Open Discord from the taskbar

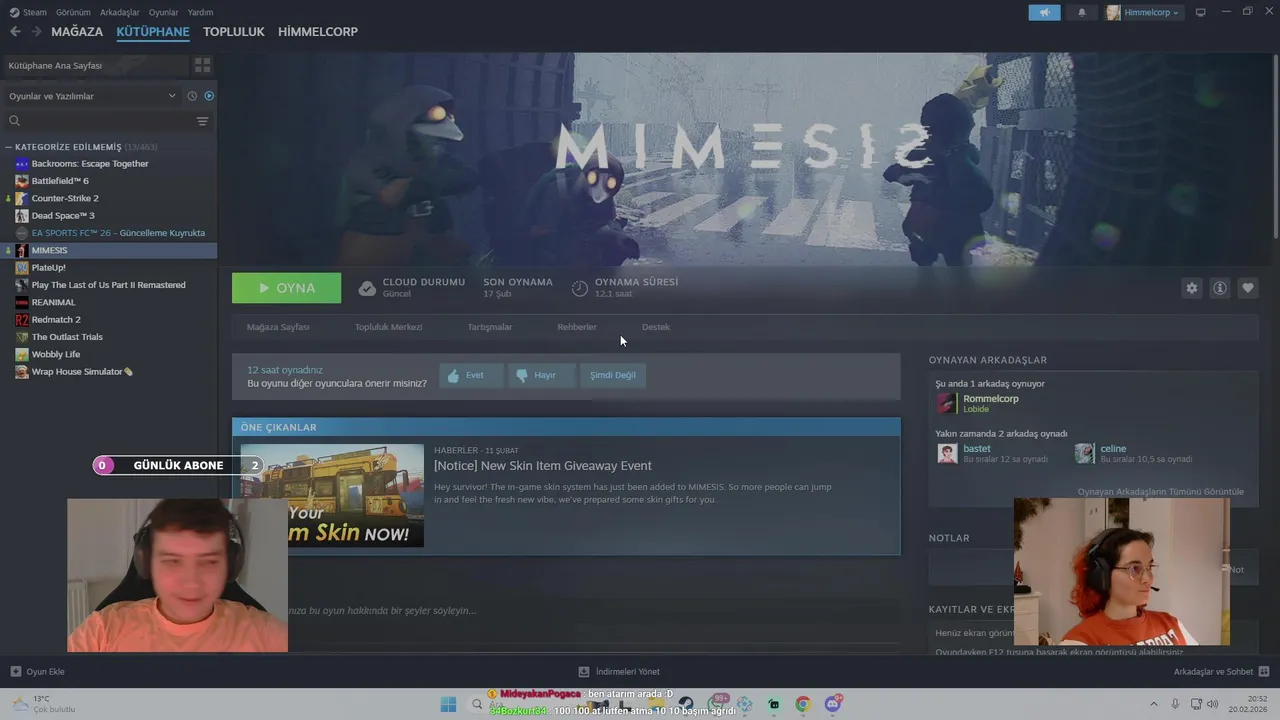(832, 704)
